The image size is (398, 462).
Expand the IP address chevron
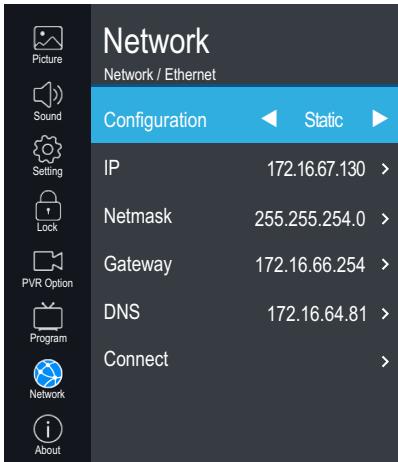pos(385,169)
